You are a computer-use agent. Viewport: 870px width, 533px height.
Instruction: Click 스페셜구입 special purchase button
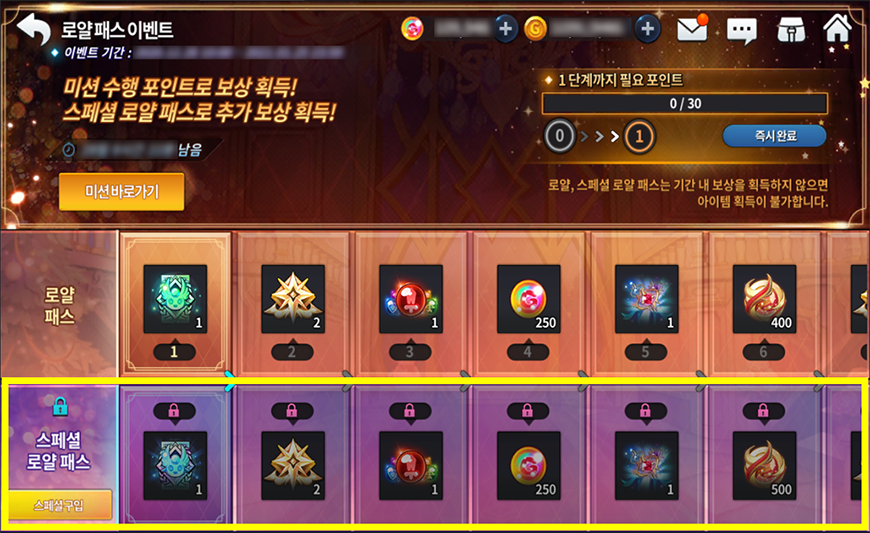pyautogui.click(x=59, y=505)
